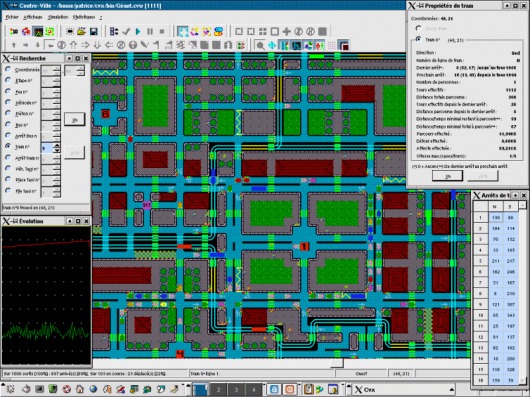The height and width of the screenshot is (397, 530).
Task: Click the blue play simulation button
Action: 138,31
